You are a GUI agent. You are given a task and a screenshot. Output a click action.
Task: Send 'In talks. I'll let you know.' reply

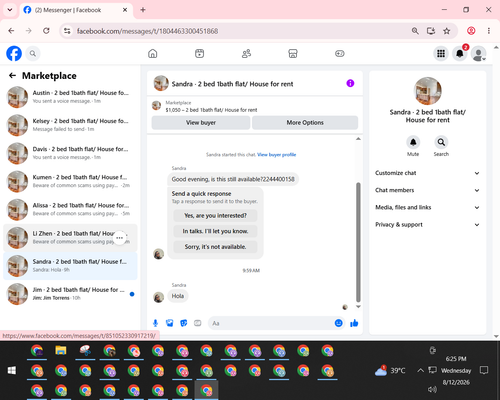click(215, 231)
